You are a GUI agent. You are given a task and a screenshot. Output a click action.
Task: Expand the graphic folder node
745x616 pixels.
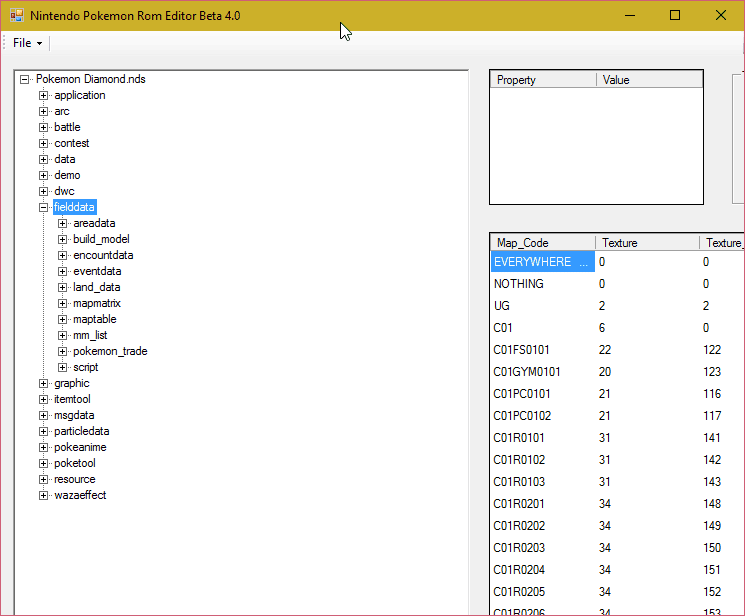coord(43,384)
